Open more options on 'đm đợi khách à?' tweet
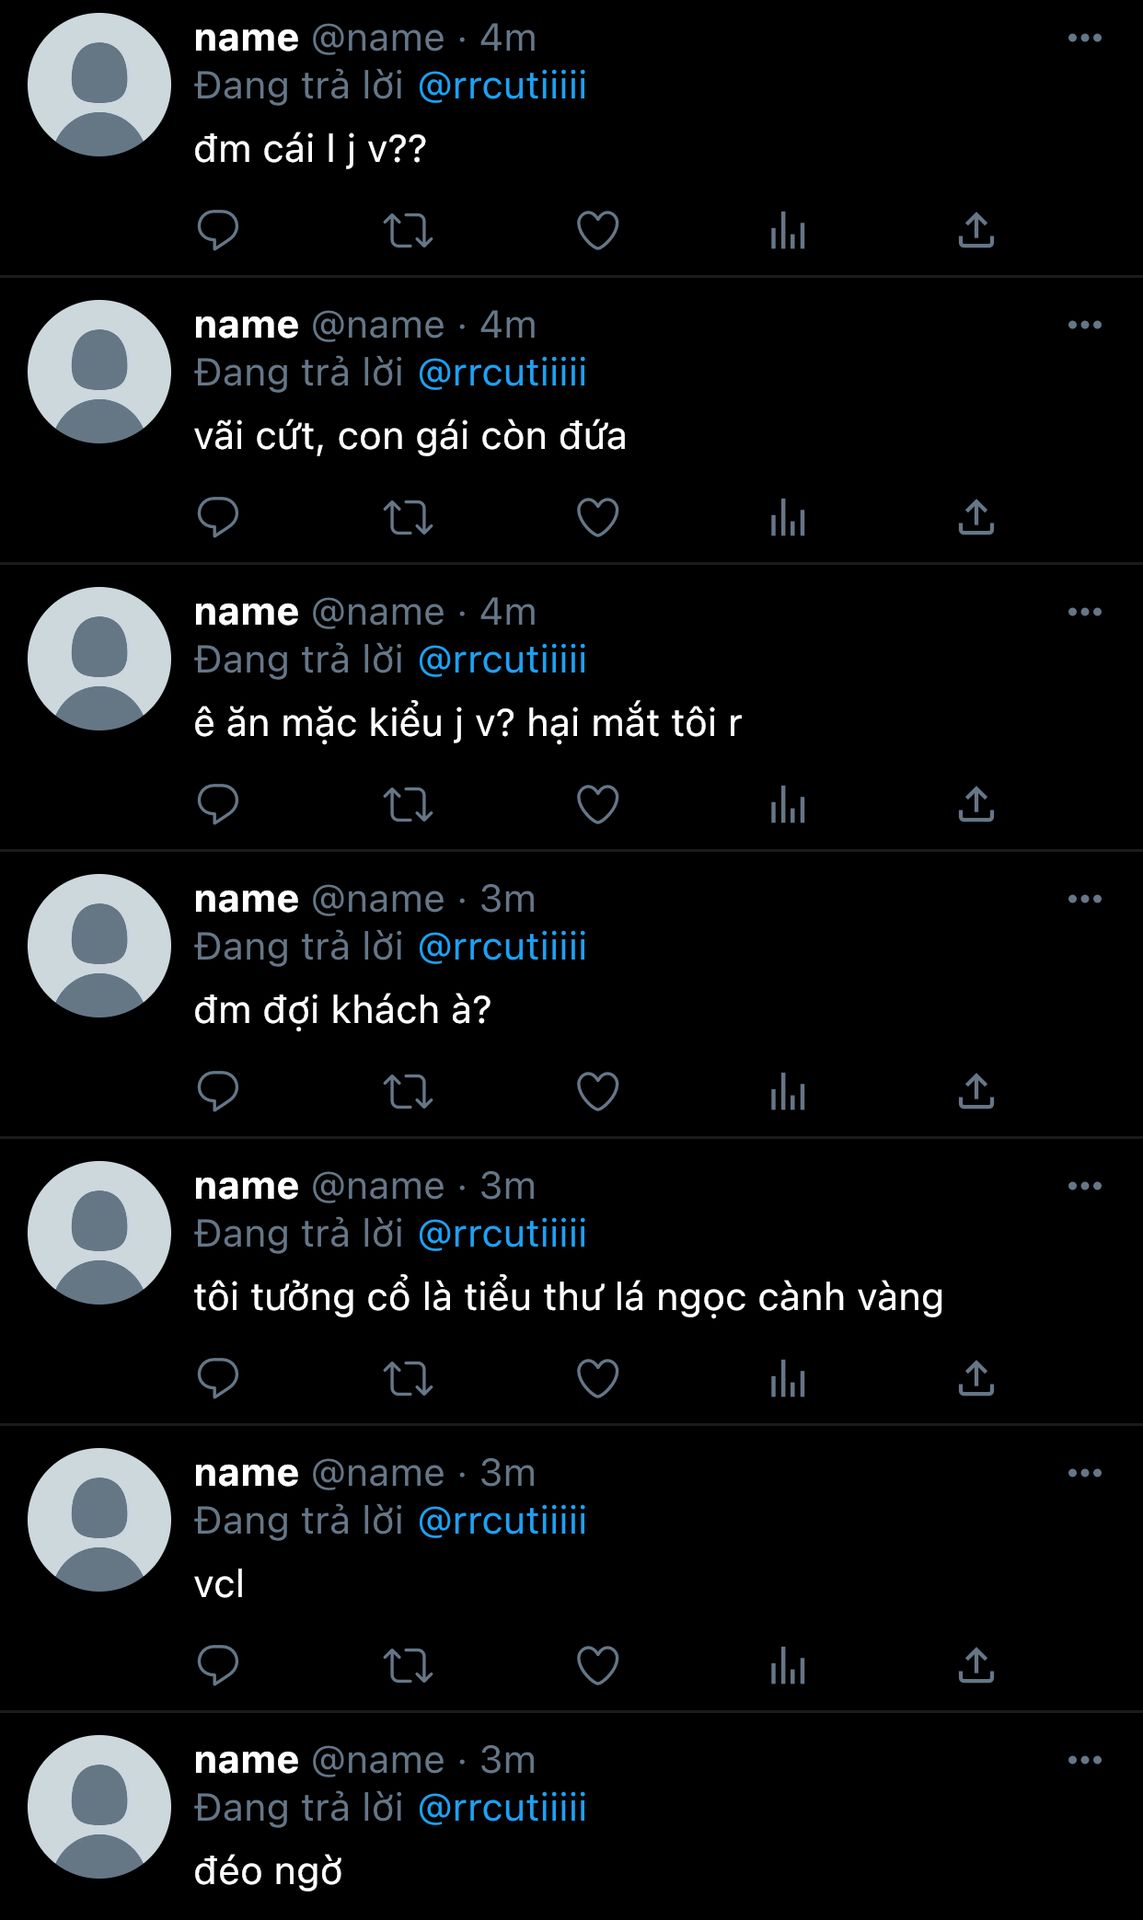Screen dimensions: 1143x1920 1084,899
